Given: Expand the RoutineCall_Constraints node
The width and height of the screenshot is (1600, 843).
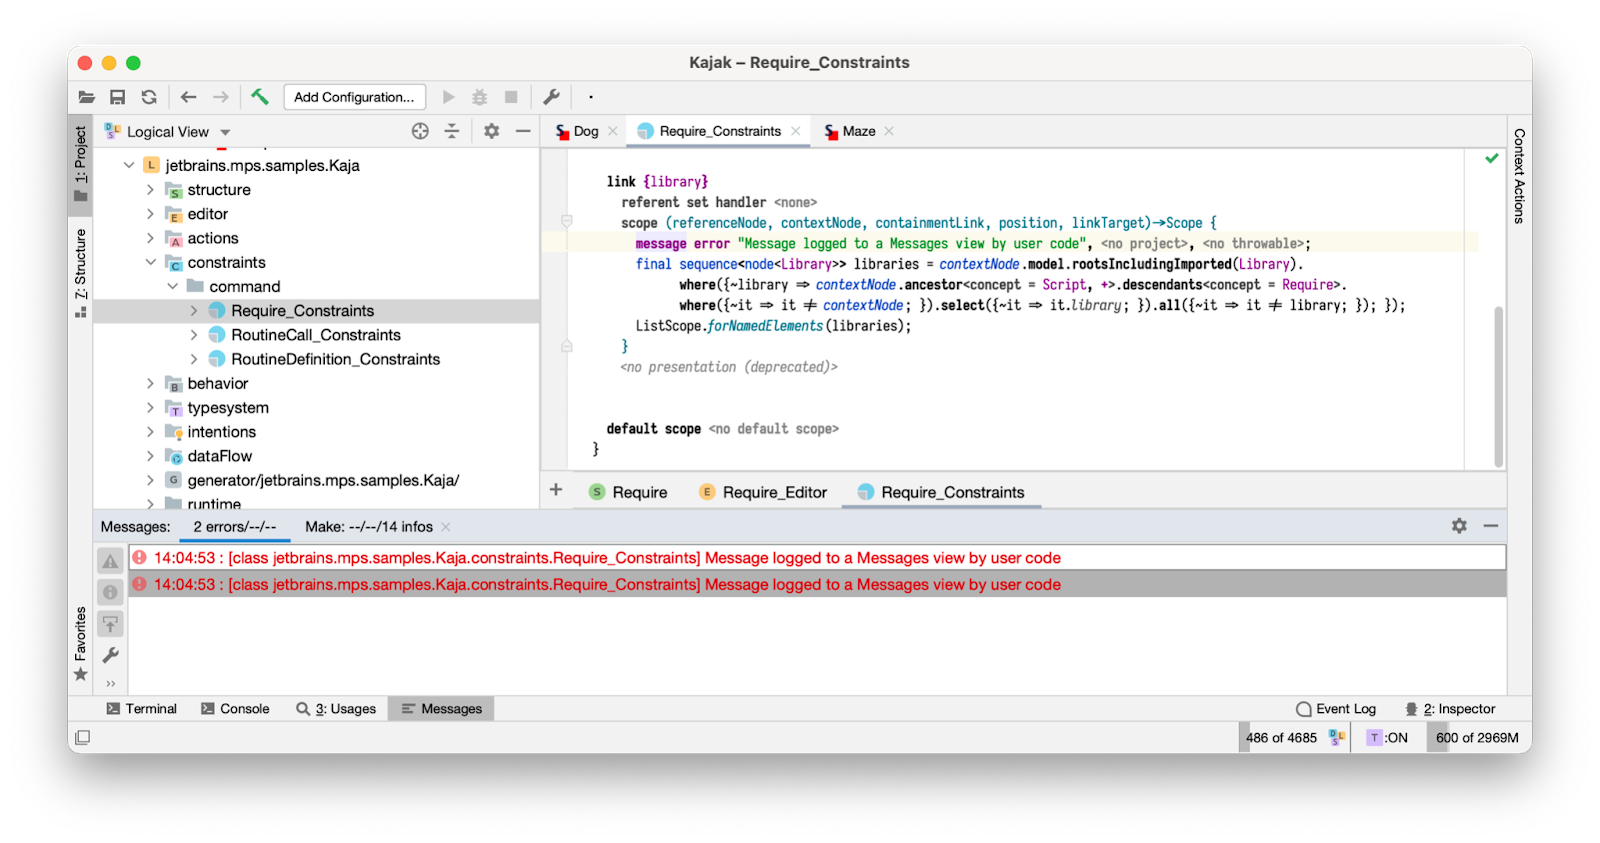Looking at the screenshot, I should (x=194, y=335).
